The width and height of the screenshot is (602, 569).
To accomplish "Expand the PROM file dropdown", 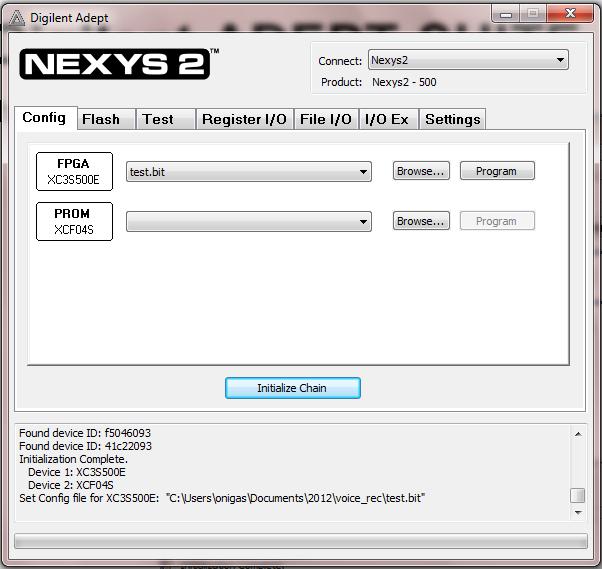I will click(x=249, y=222).
